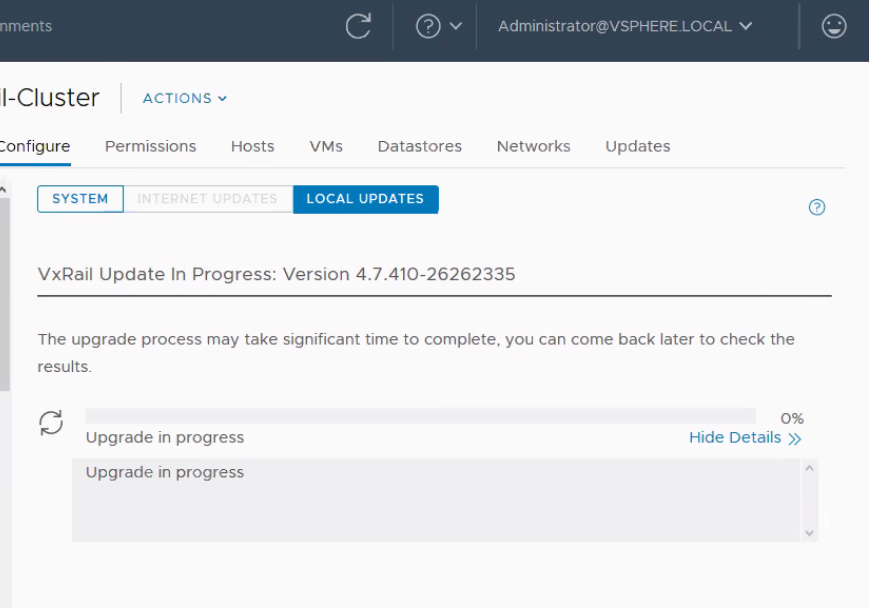Click the Hide Details link
This screenshot has height=608, width=869.
click(734, 438)
